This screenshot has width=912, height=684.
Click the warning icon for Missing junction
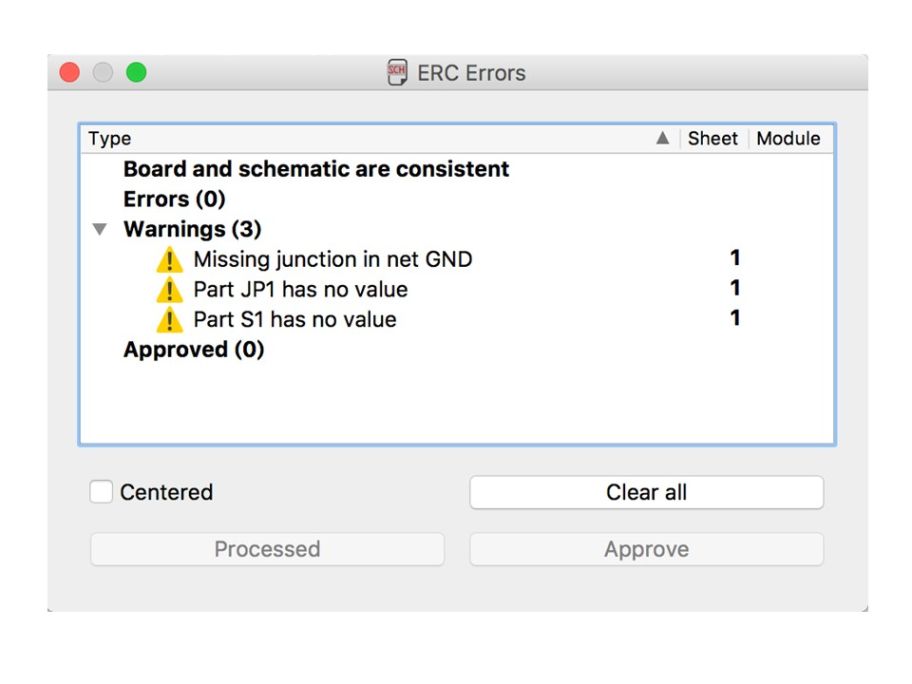pyautogui.click(x=169, y=259)
